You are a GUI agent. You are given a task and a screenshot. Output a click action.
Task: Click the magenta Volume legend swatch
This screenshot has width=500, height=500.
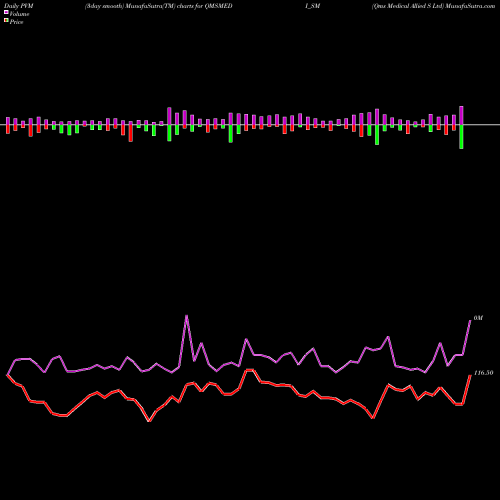click(6, 12)
